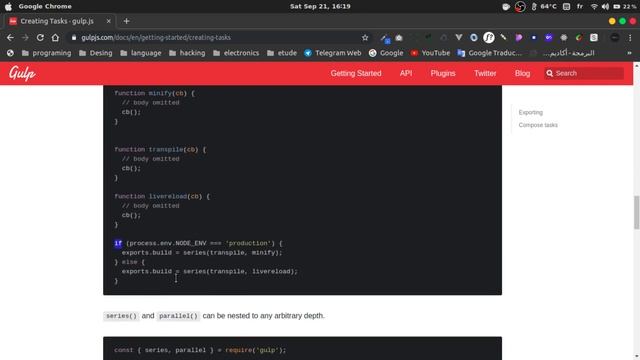Viewport: 640px width, 360px height.
Task: Expand the hacking bookmarks folder
Action: 187,53
